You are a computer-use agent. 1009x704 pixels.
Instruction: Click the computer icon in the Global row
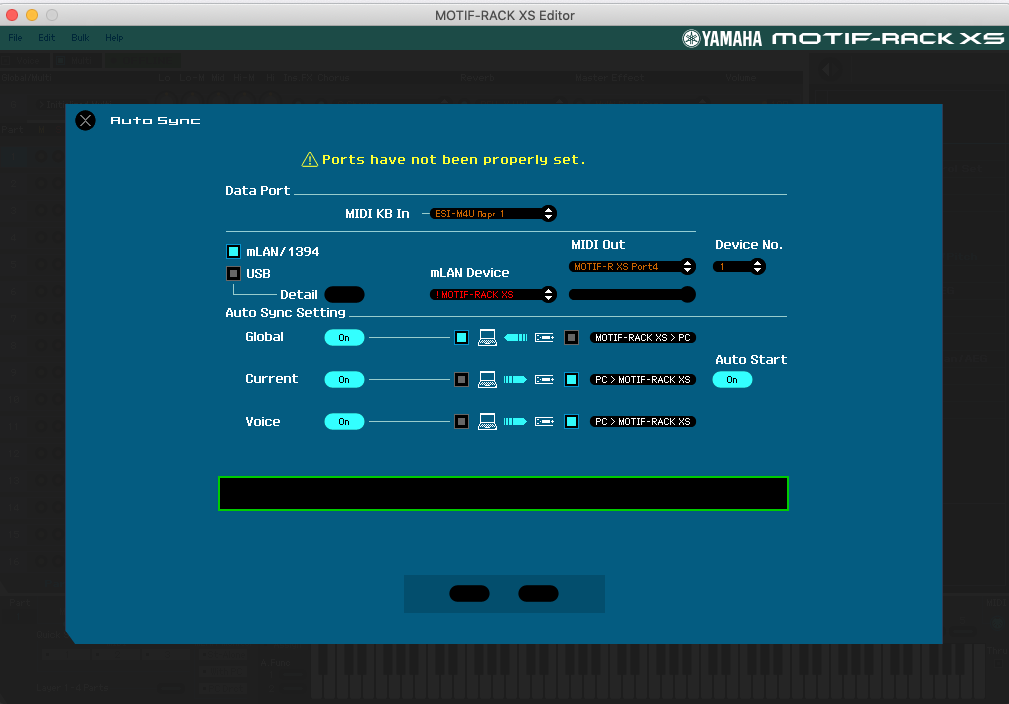pyautogui.click(x=487, y=337)
